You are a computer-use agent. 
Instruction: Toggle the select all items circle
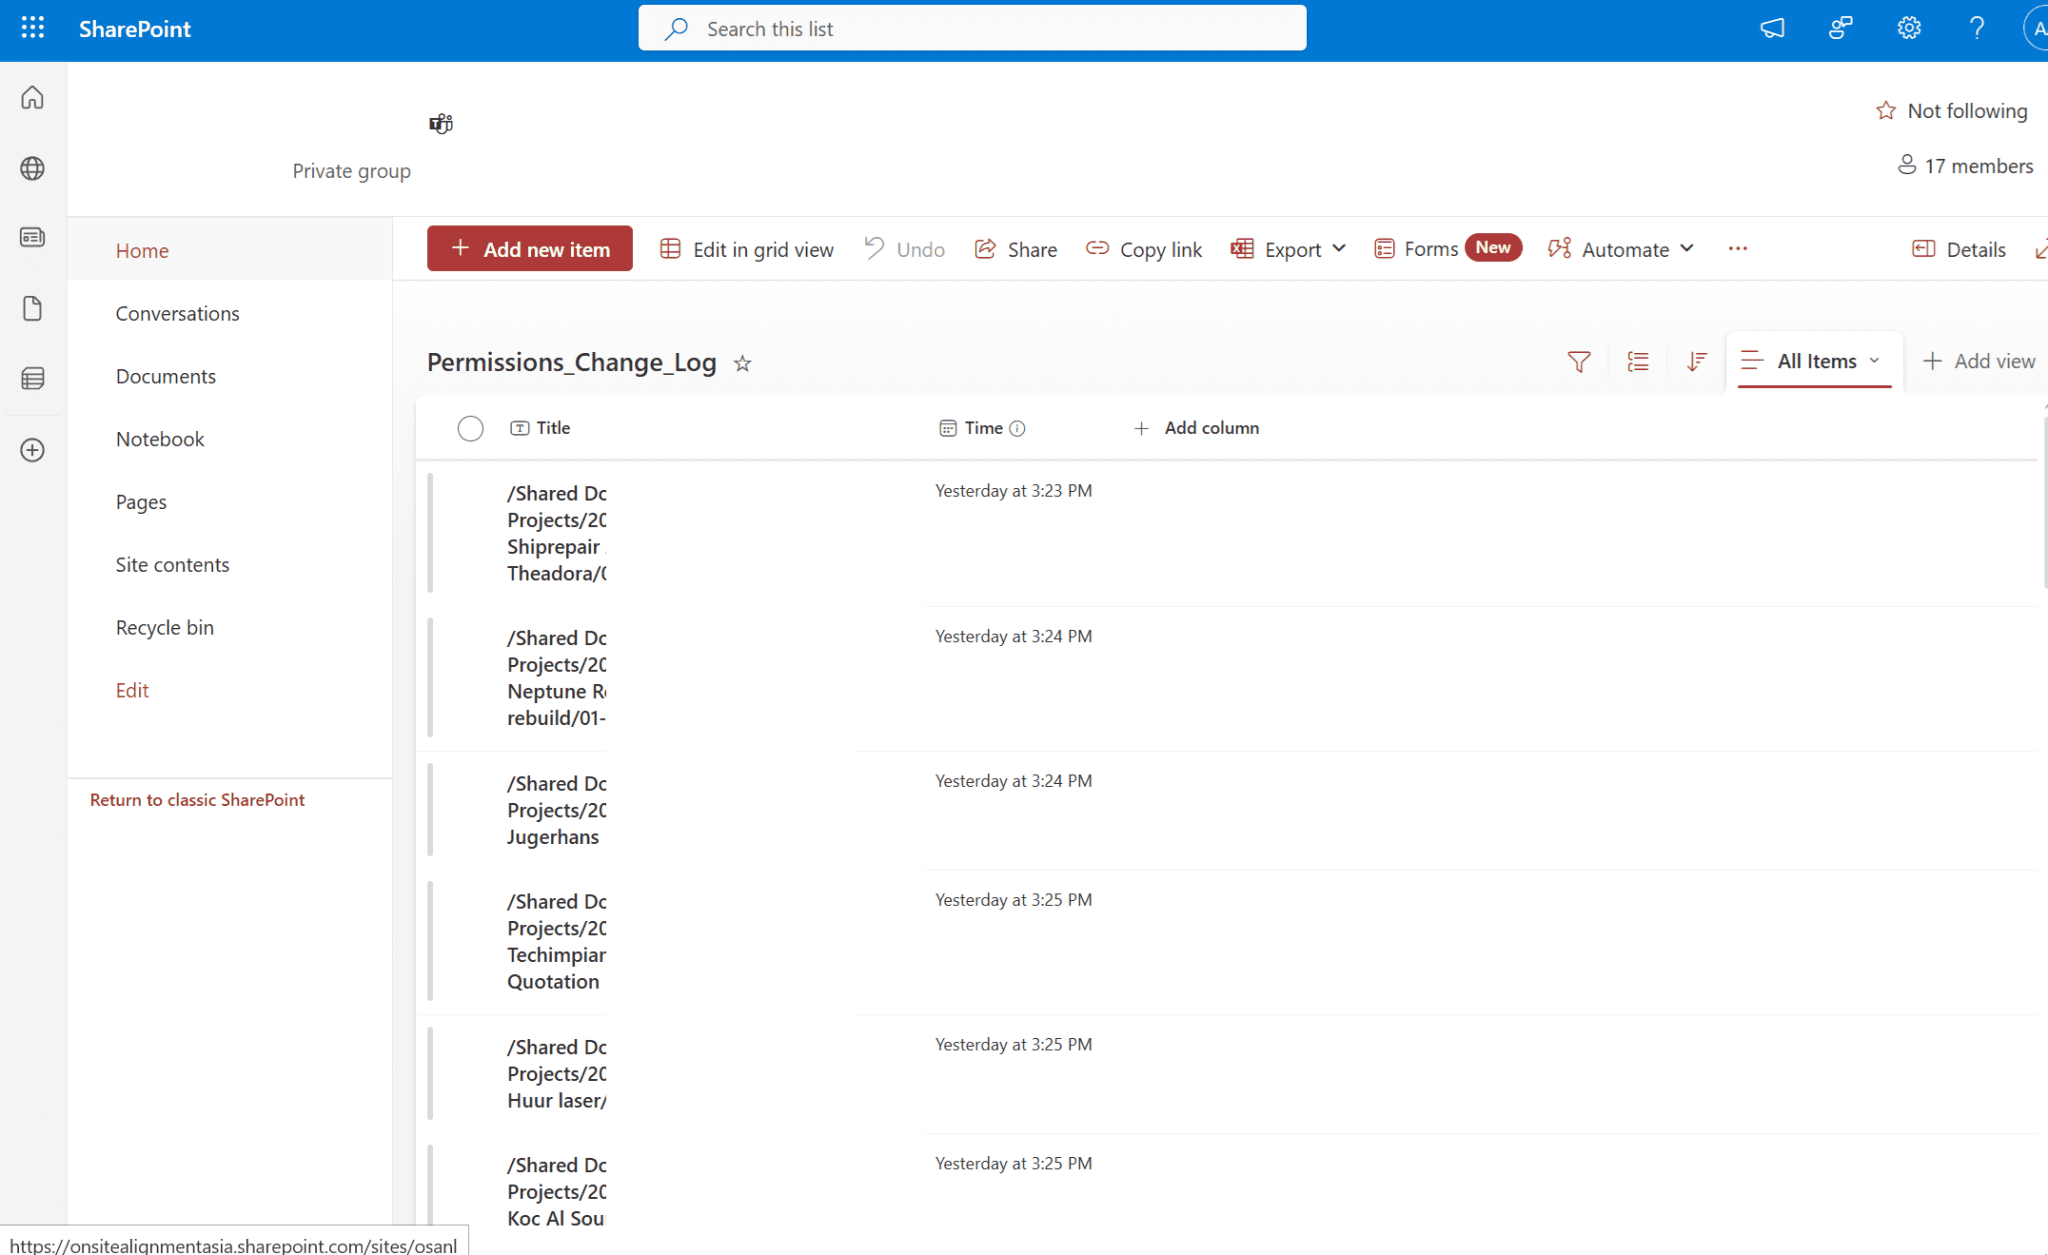470,428
